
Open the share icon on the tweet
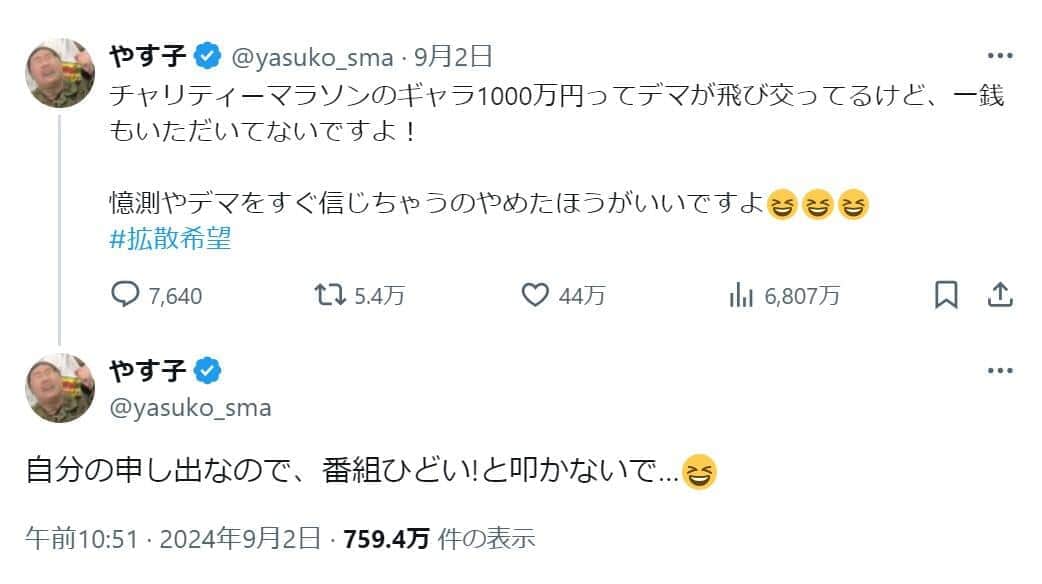(x=1000, y=295)
